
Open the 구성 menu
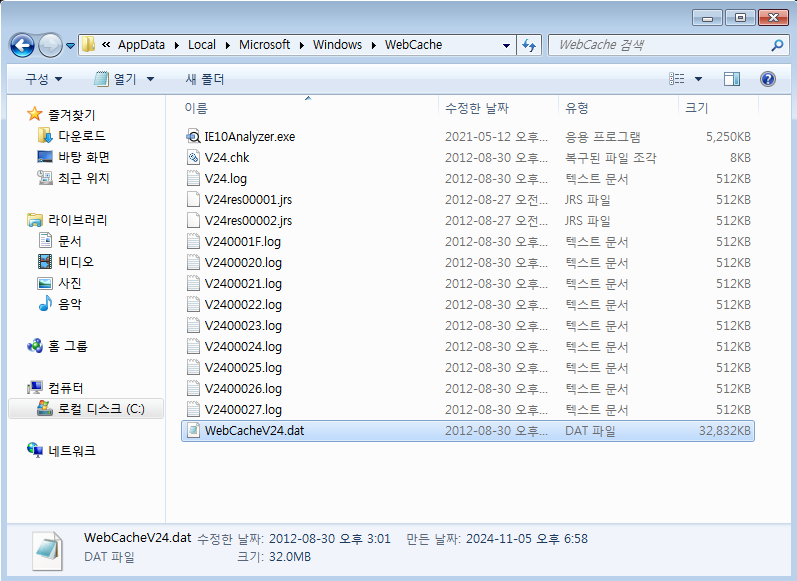[44, 79]
